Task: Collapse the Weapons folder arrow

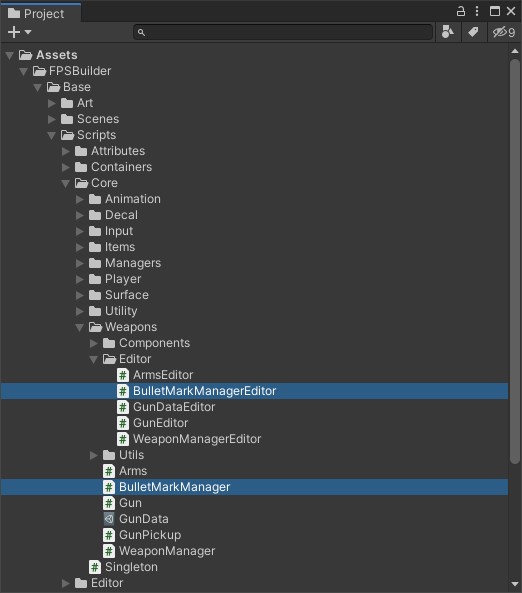Action: click(x=79, y=328)
